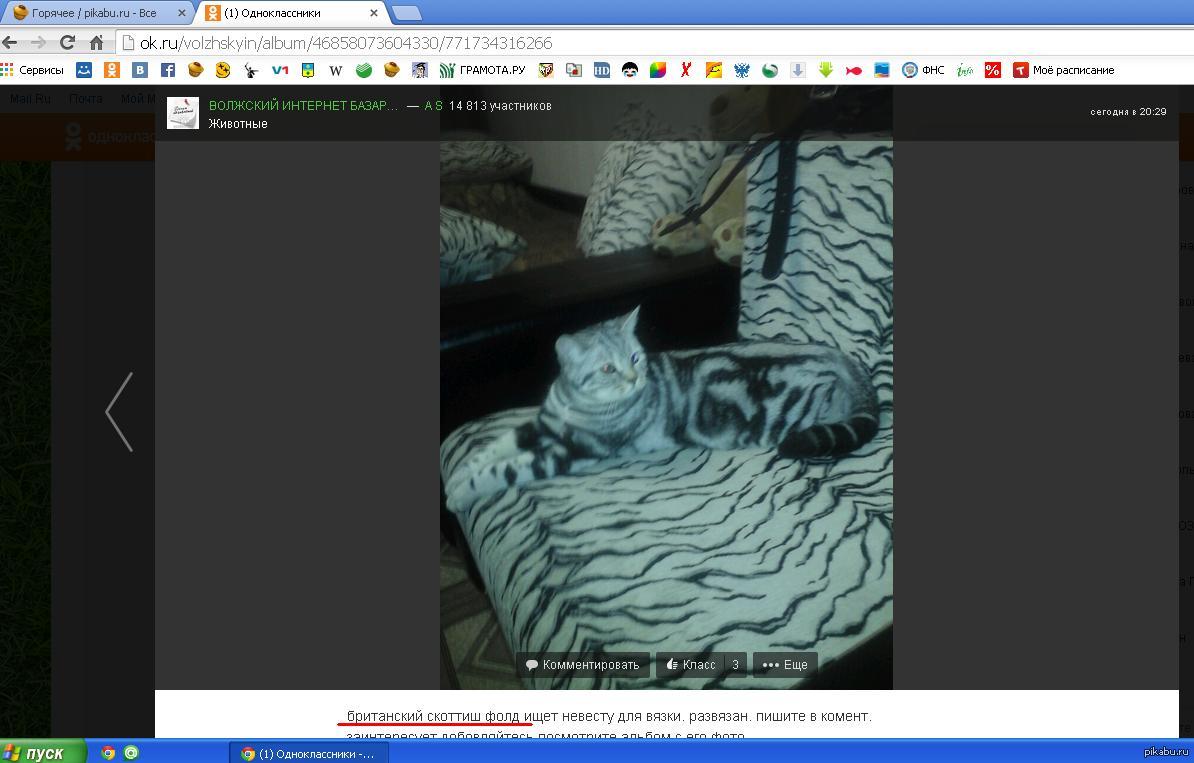Viewport: 1194px width, 763px height.
Task: Click the green Sberbank bookmark icon
Action: [x=365, y=70]
